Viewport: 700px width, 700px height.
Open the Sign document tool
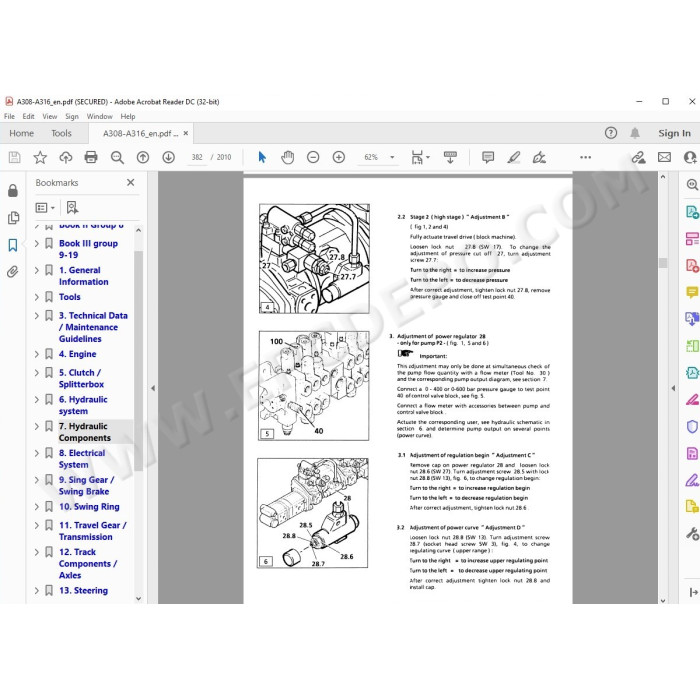[x=539, y=157]
